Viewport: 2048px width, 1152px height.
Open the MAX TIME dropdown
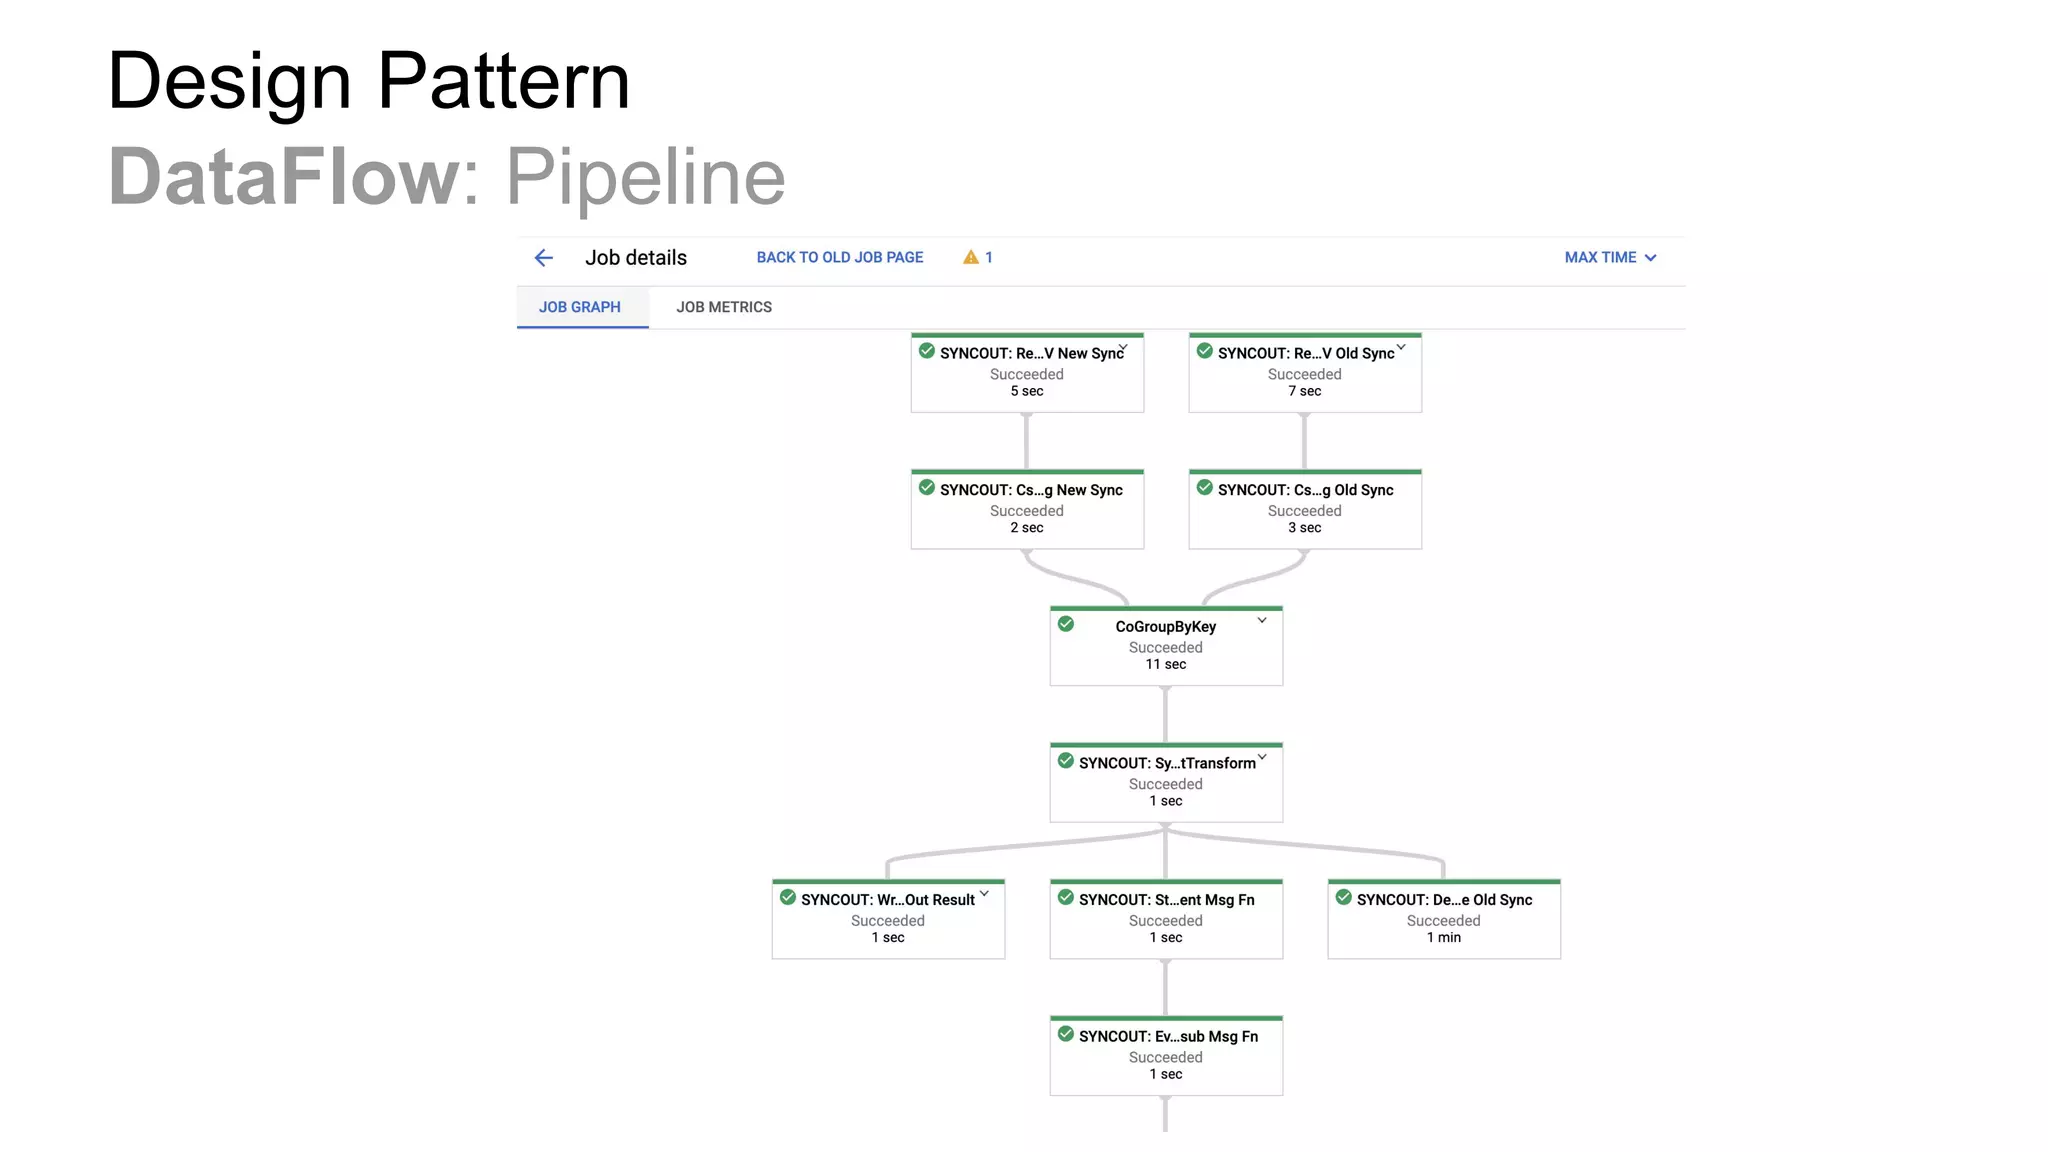pyautogui.click(x=1610, y=258)
